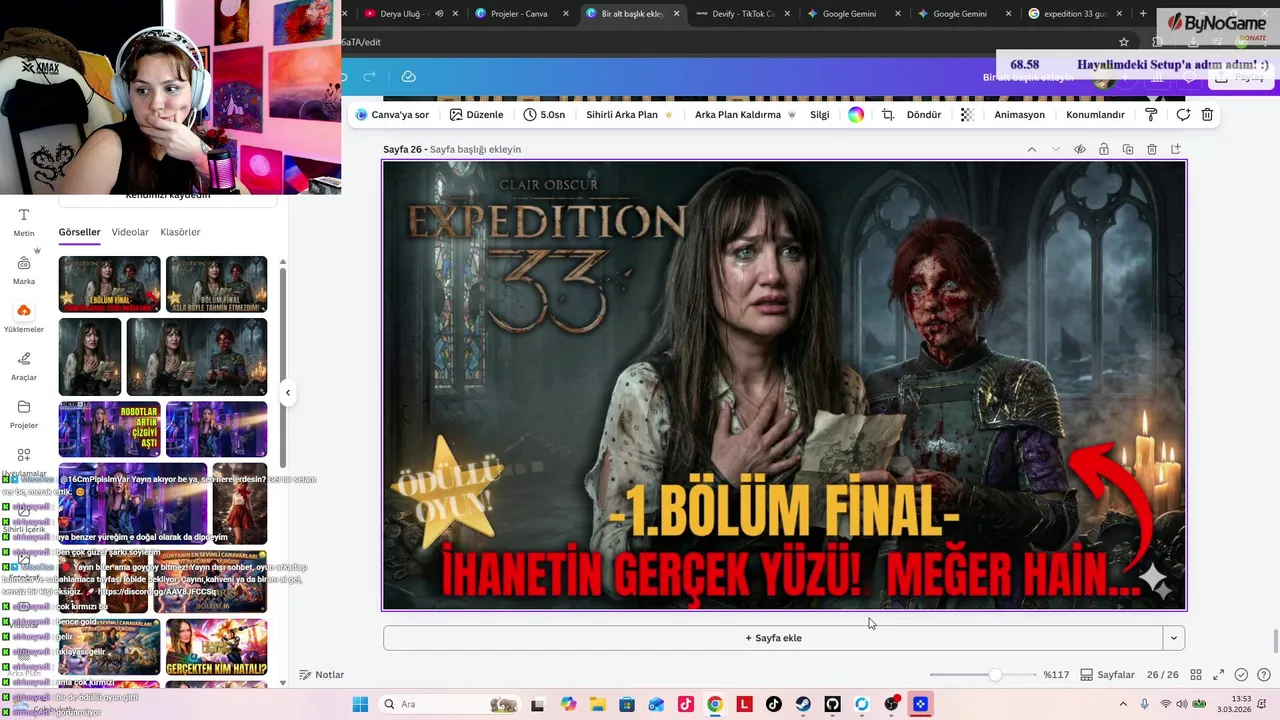Move page 26 up with chevron
The image size is (1280, 720).
[1031, 149]
